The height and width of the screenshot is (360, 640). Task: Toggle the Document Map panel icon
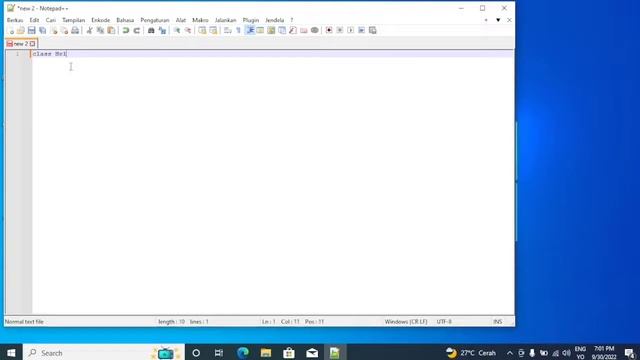pos(271,31)
